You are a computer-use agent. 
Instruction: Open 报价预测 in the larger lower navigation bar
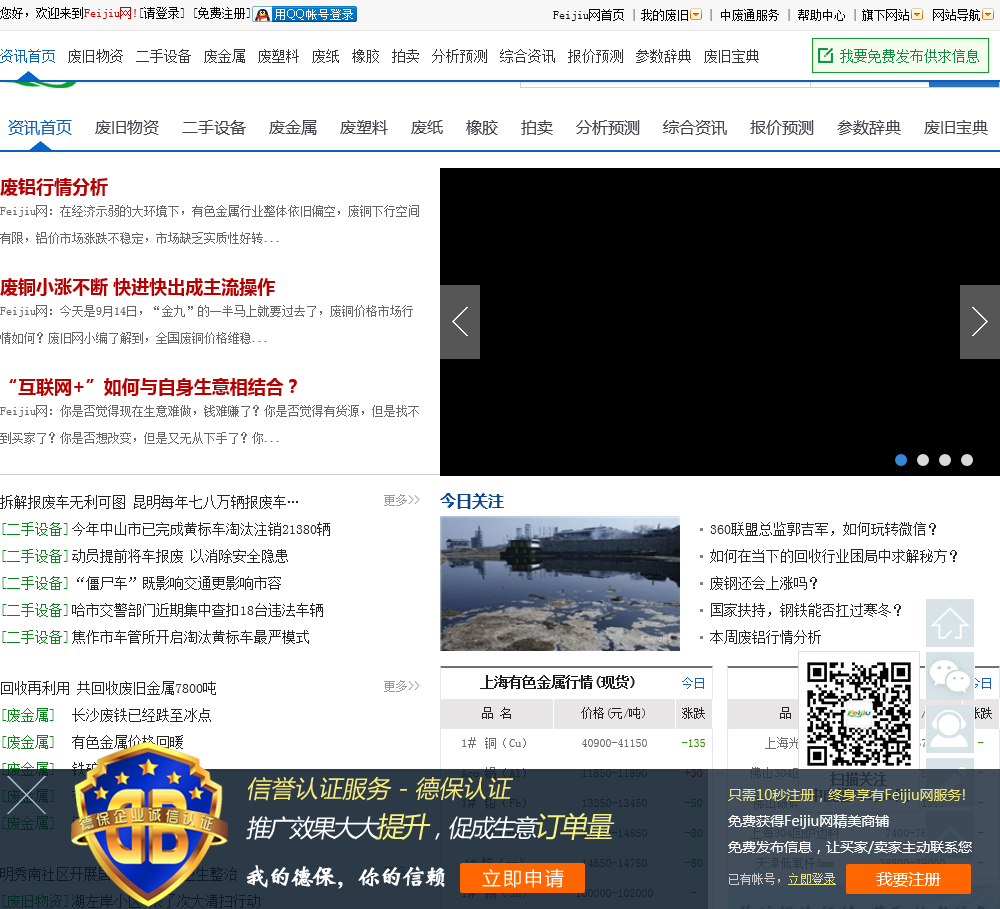pyautogui.click(x=782, y=128)
